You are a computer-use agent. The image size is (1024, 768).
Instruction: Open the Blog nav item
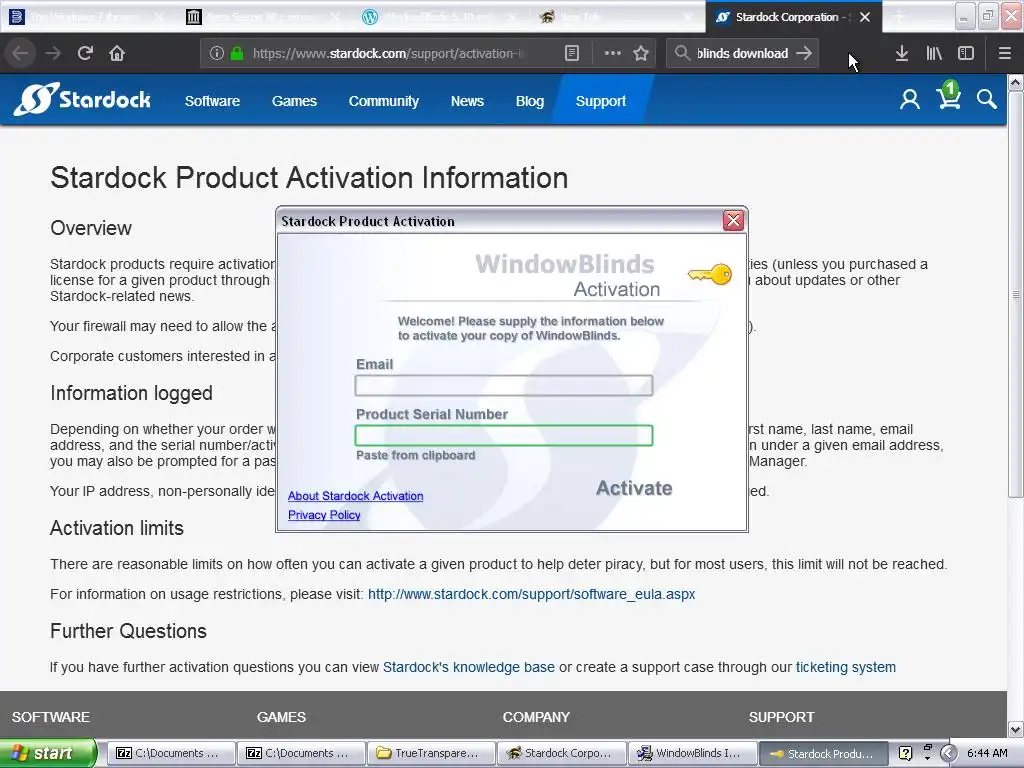530,101
